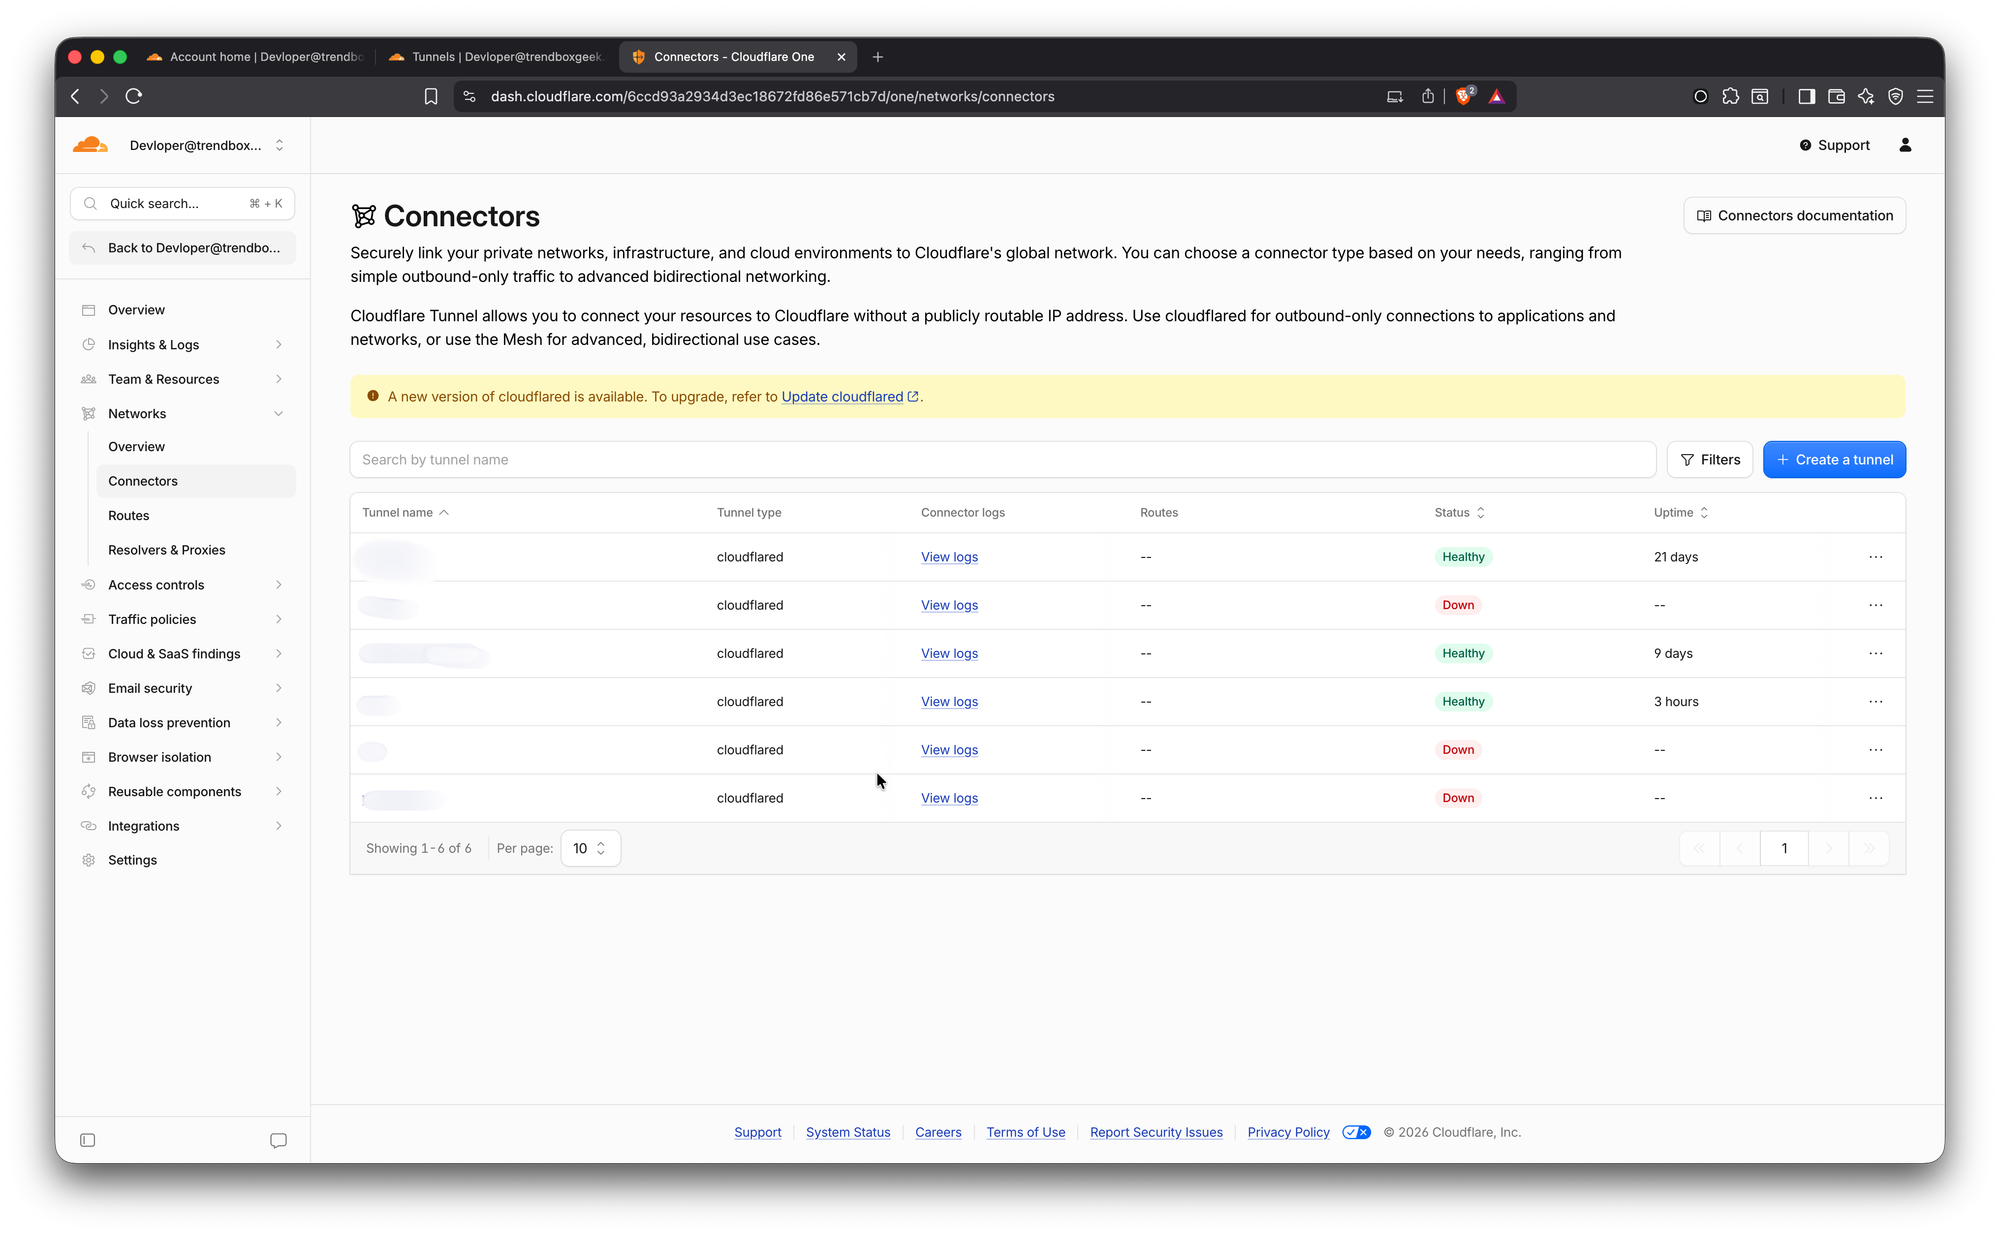Click the share icon in address bar
This screenshot has width=2000, height=1236.
(1428, 96)
